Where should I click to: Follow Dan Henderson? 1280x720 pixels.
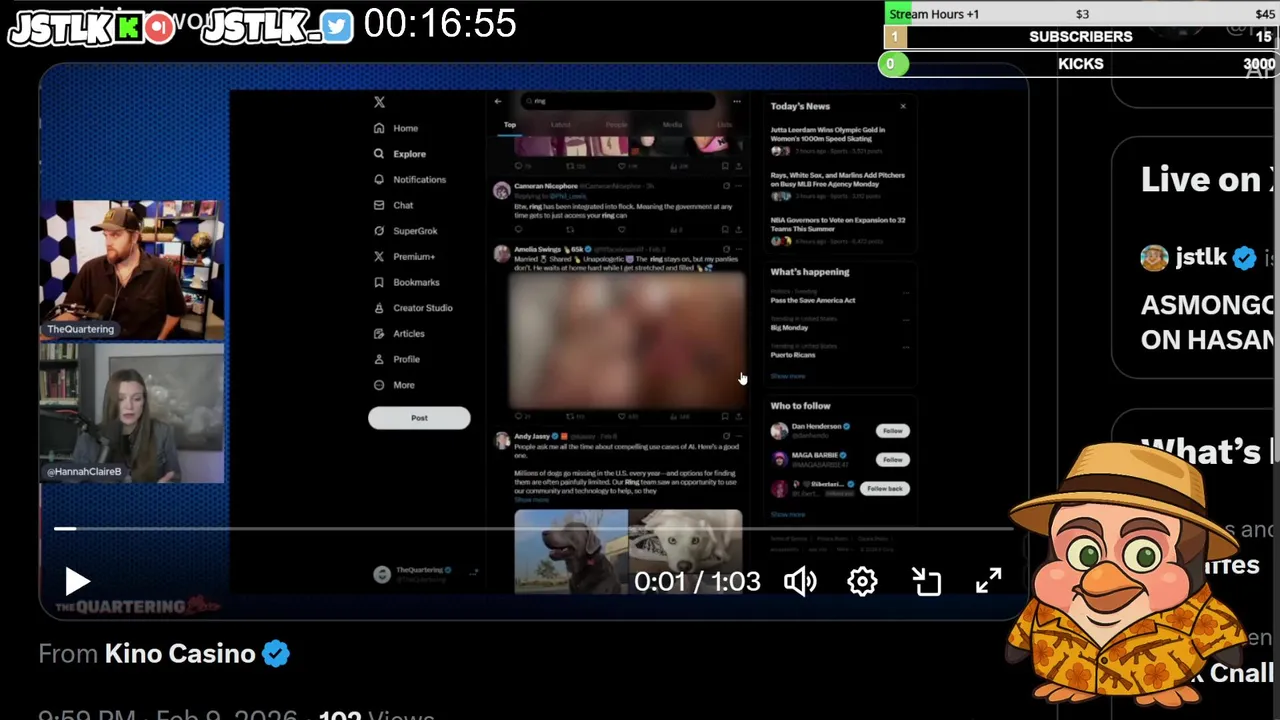[892, 431]
